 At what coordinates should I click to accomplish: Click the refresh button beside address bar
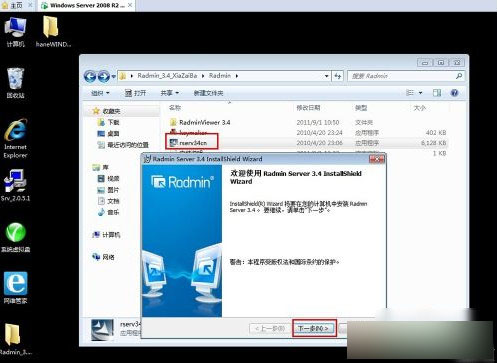[x=338, y=76]
